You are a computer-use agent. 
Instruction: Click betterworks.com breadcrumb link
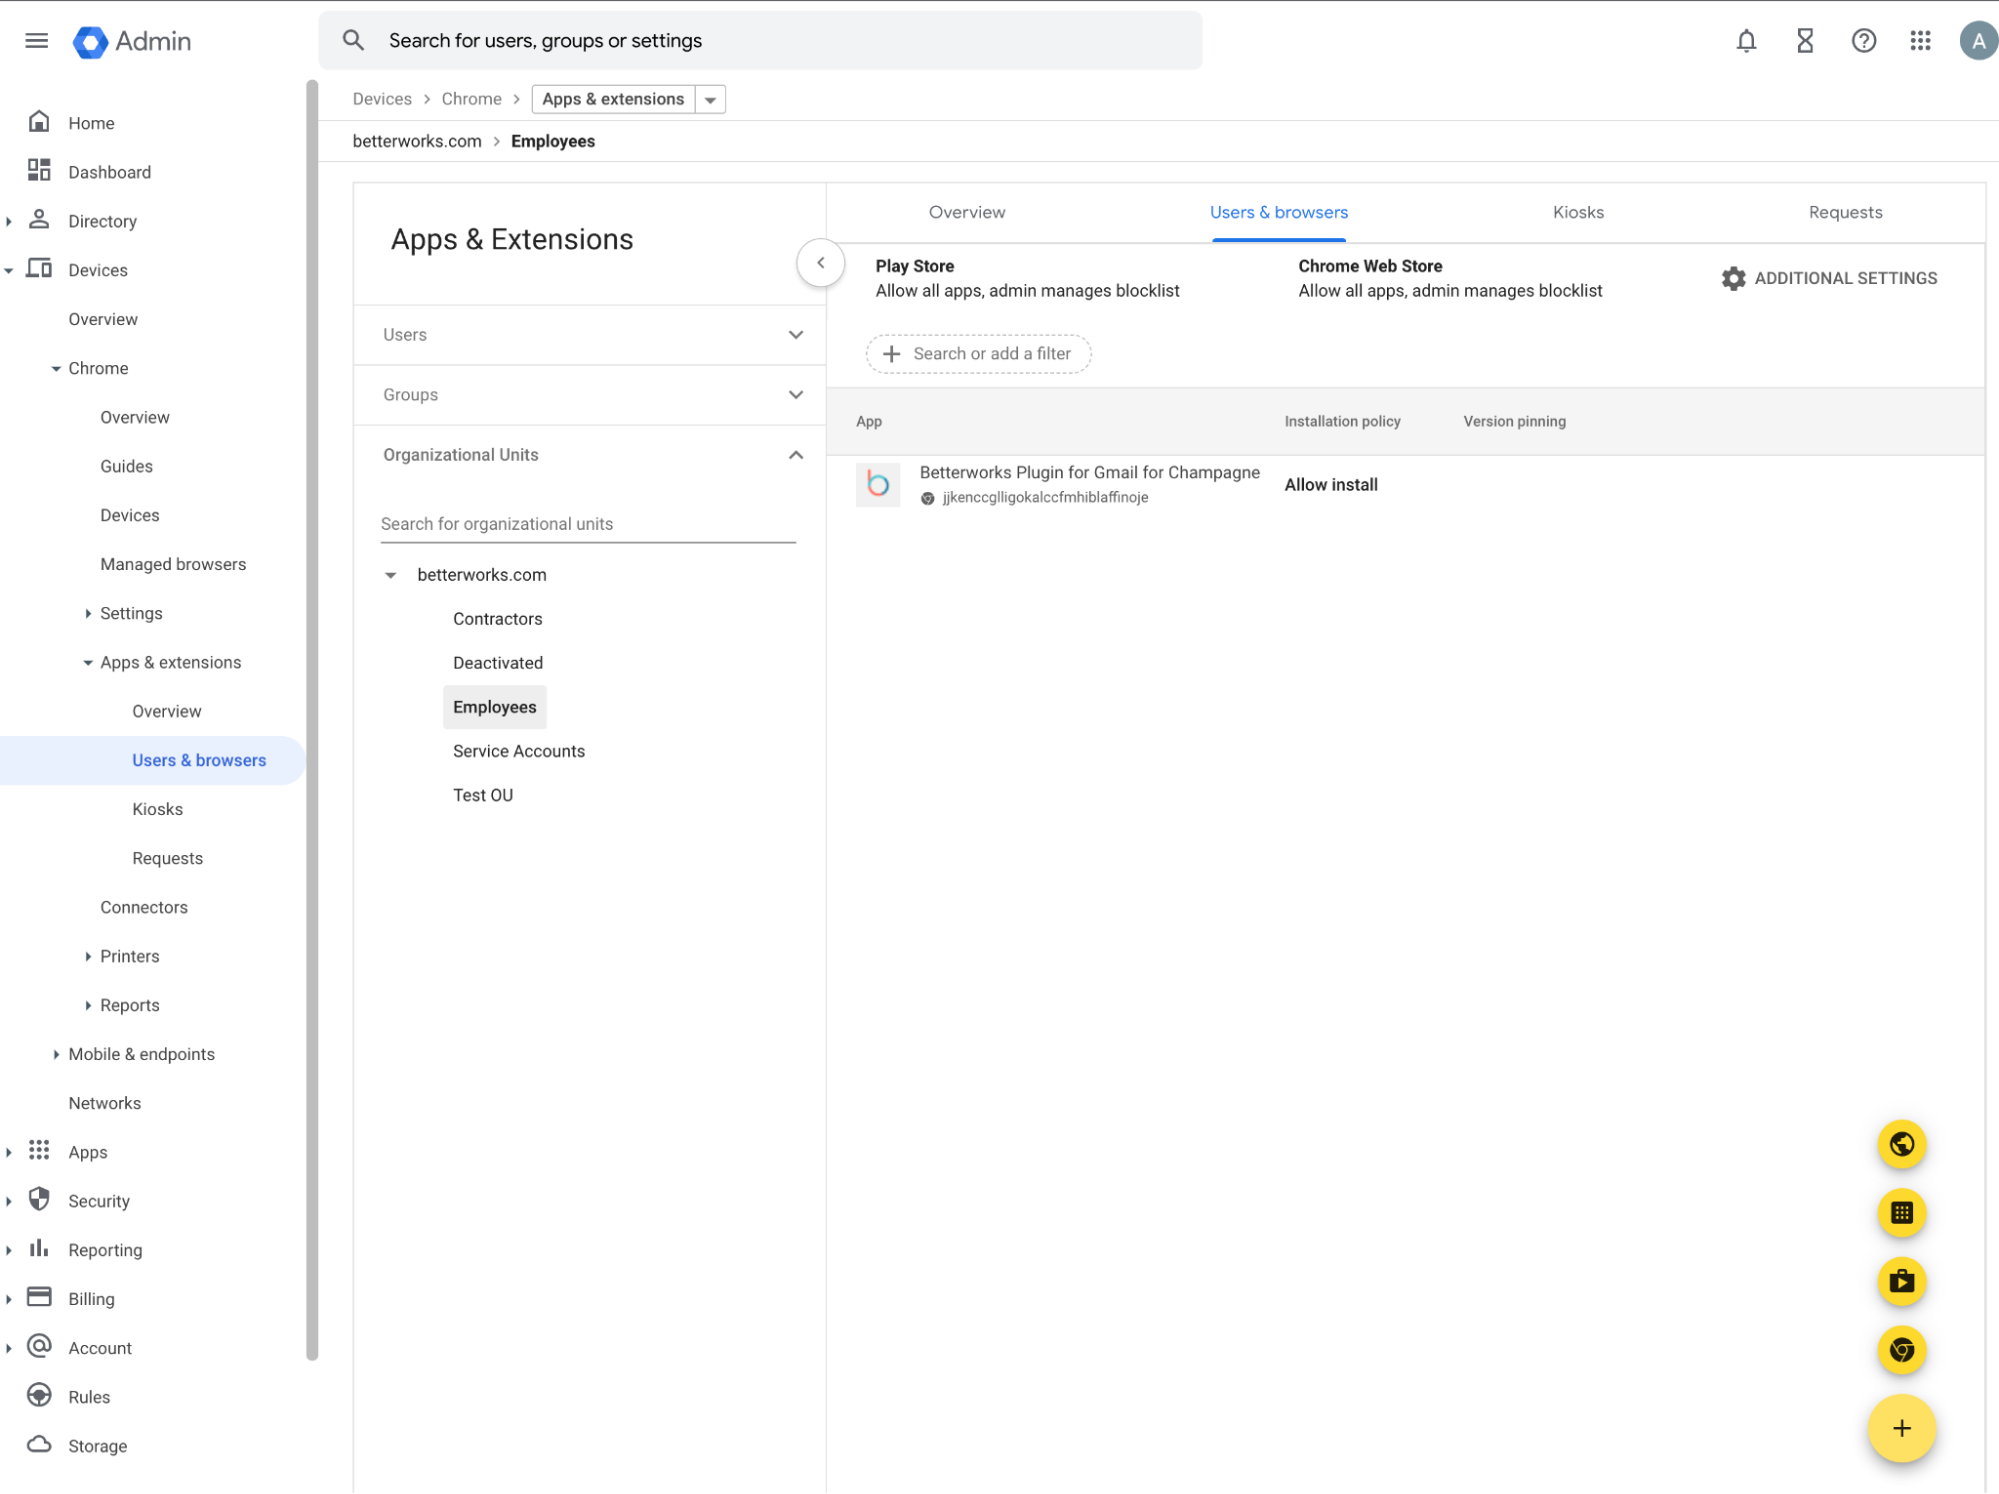coord(417,141)
